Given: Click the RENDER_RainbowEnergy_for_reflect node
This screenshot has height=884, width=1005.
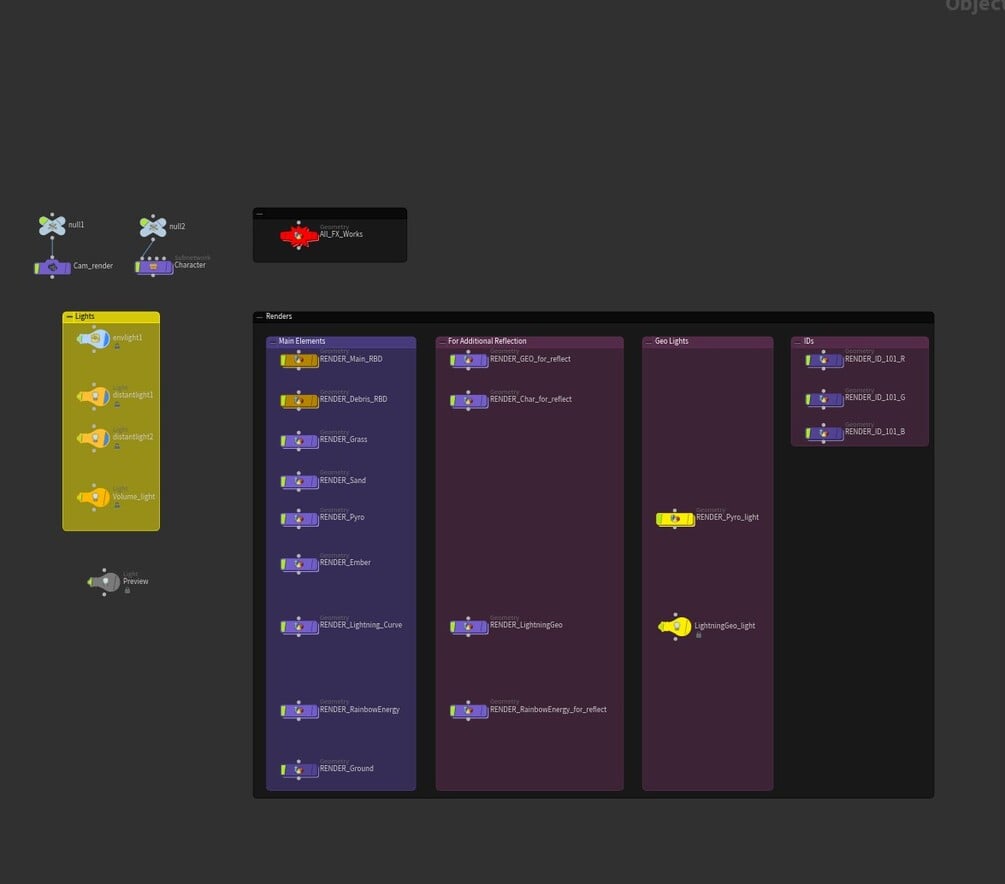Looking at the screenshot, I should tap(469, 711).
